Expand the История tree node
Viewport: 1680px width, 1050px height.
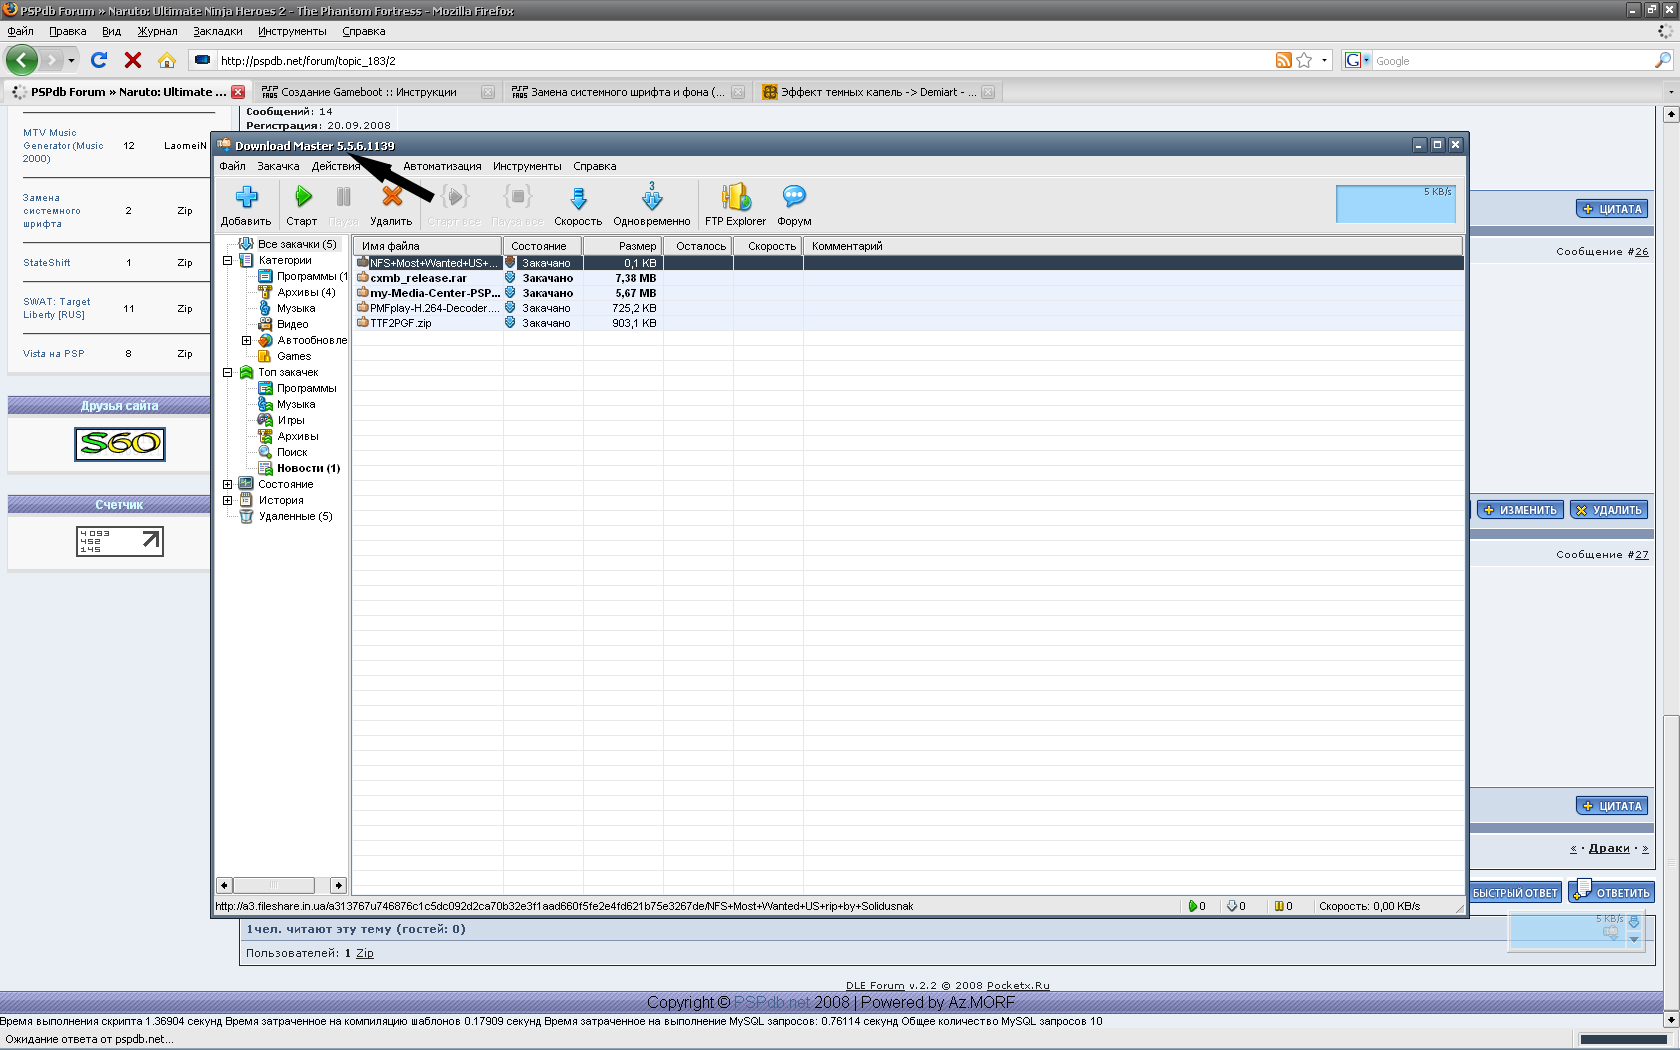click(227, 500)
